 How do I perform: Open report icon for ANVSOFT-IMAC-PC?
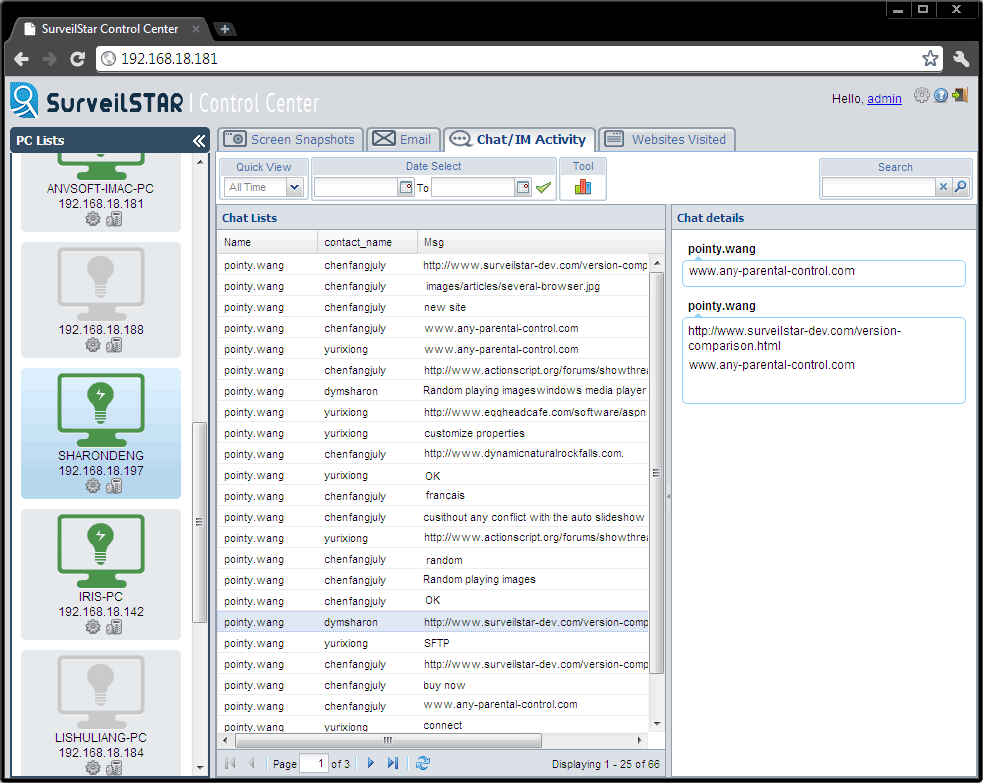coord(114,219)
